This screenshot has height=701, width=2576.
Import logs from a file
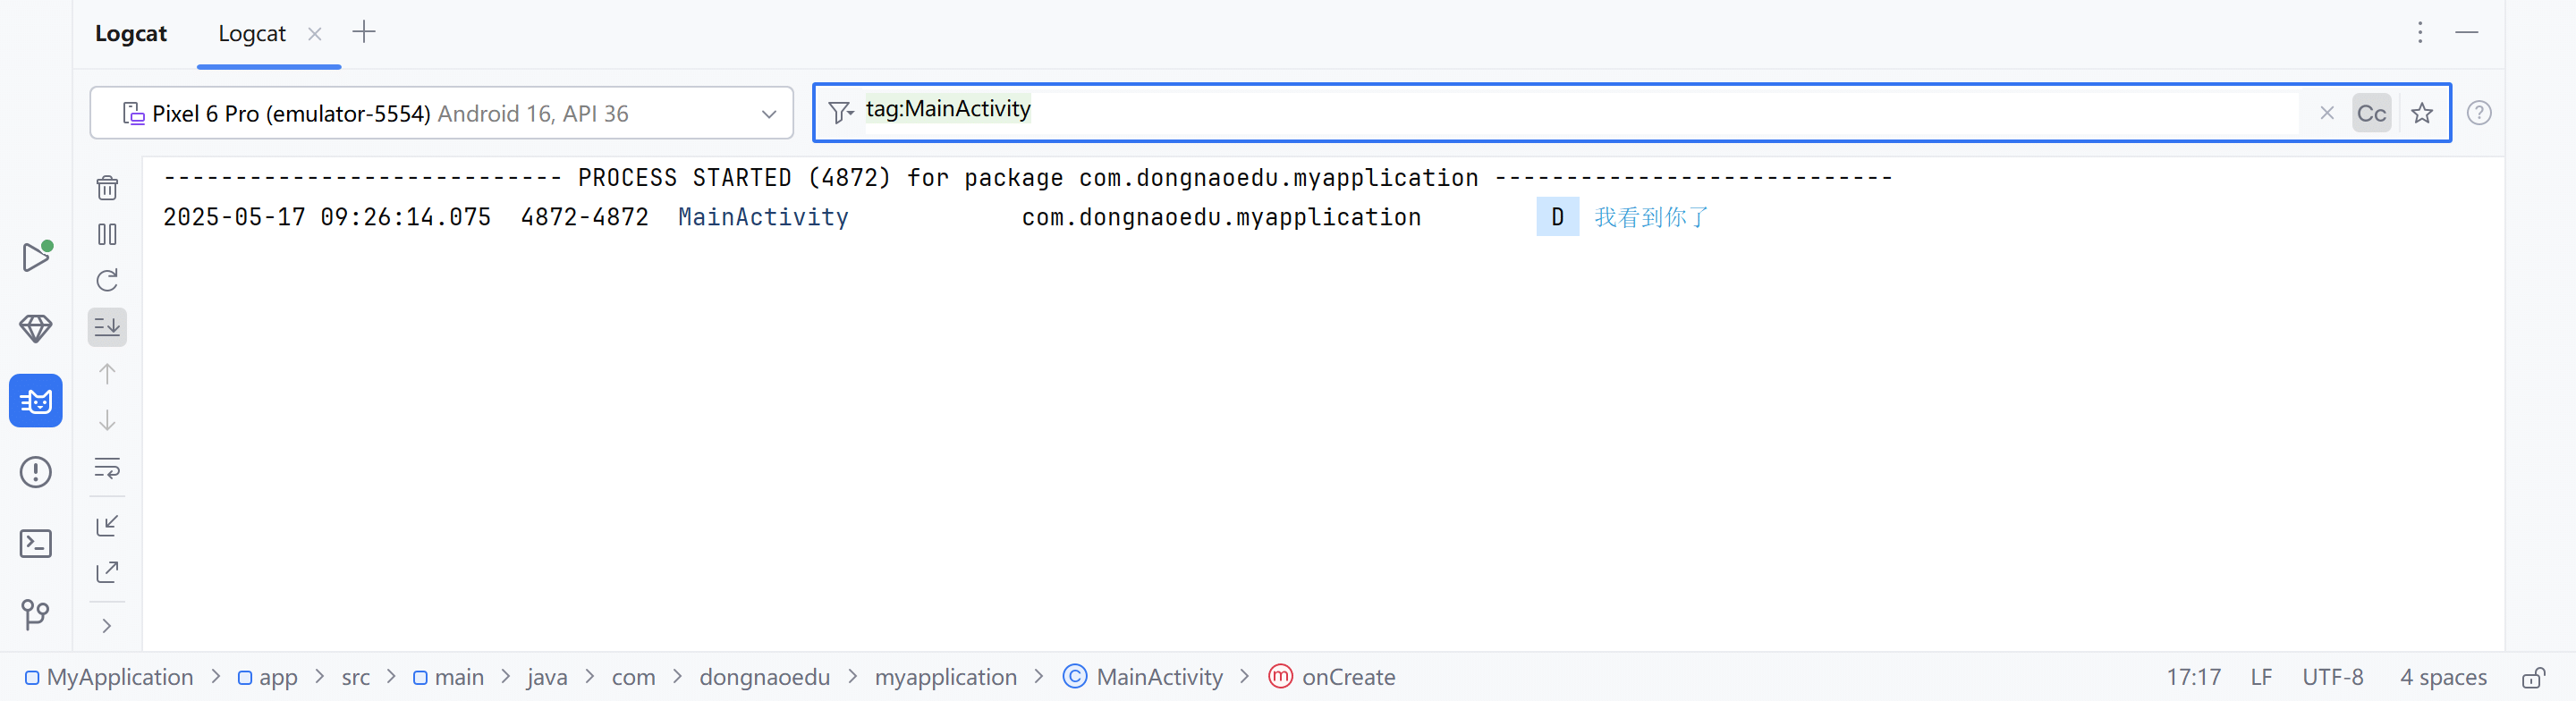point(107,525)
